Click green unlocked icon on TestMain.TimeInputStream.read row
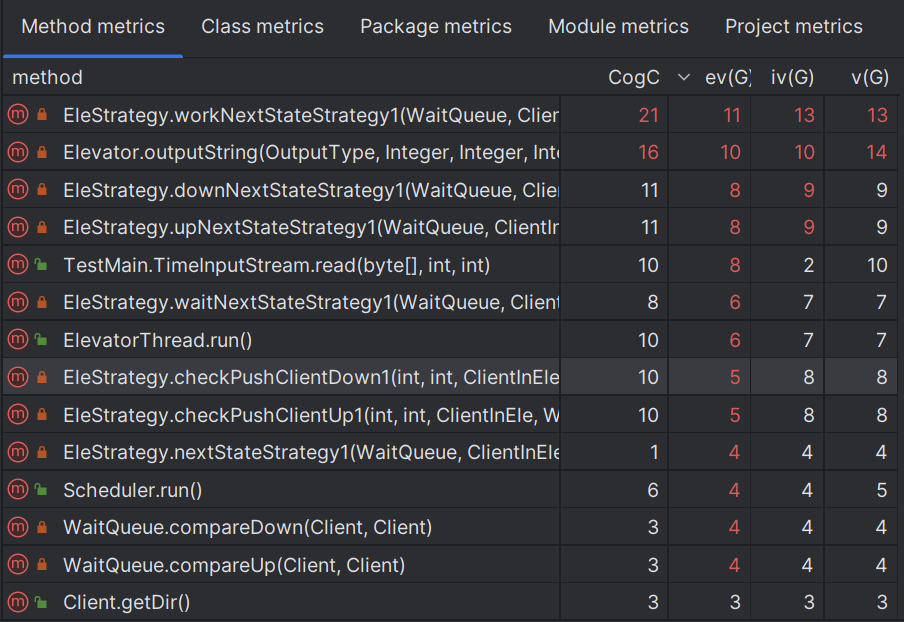The height and width of the screenshot is (622, 904). point(42,265)
